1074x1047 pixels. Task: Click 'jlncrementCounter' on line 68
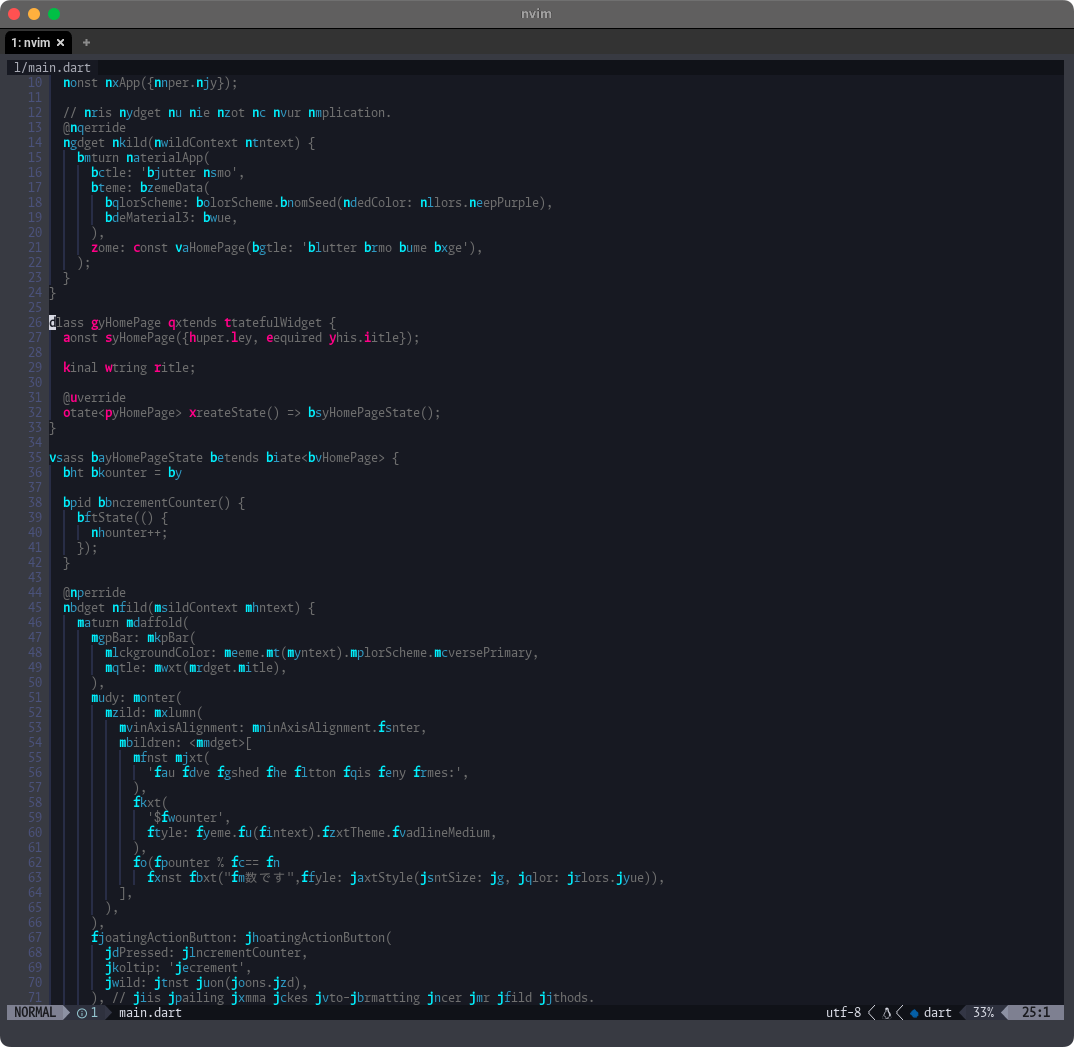pyautogui.click(x=241, y=953)
